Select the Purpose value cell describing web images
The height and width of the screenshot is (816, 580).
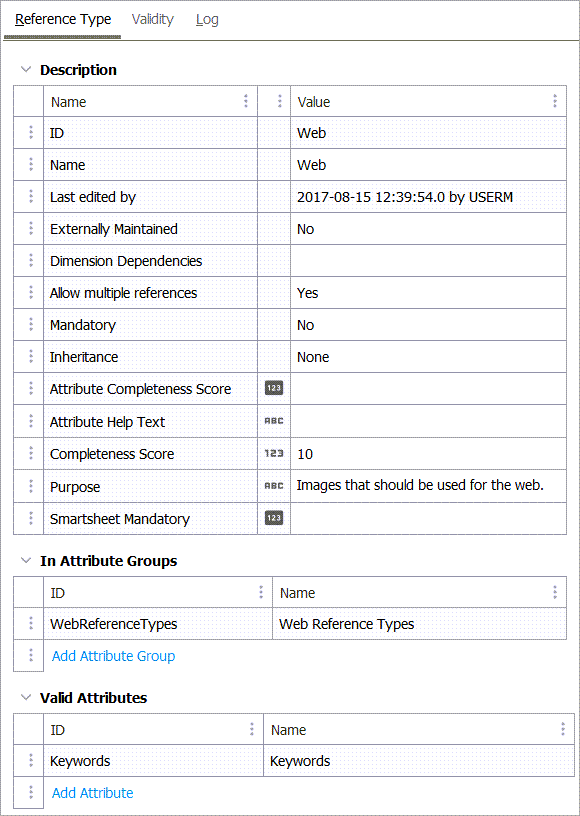(420, 486)
